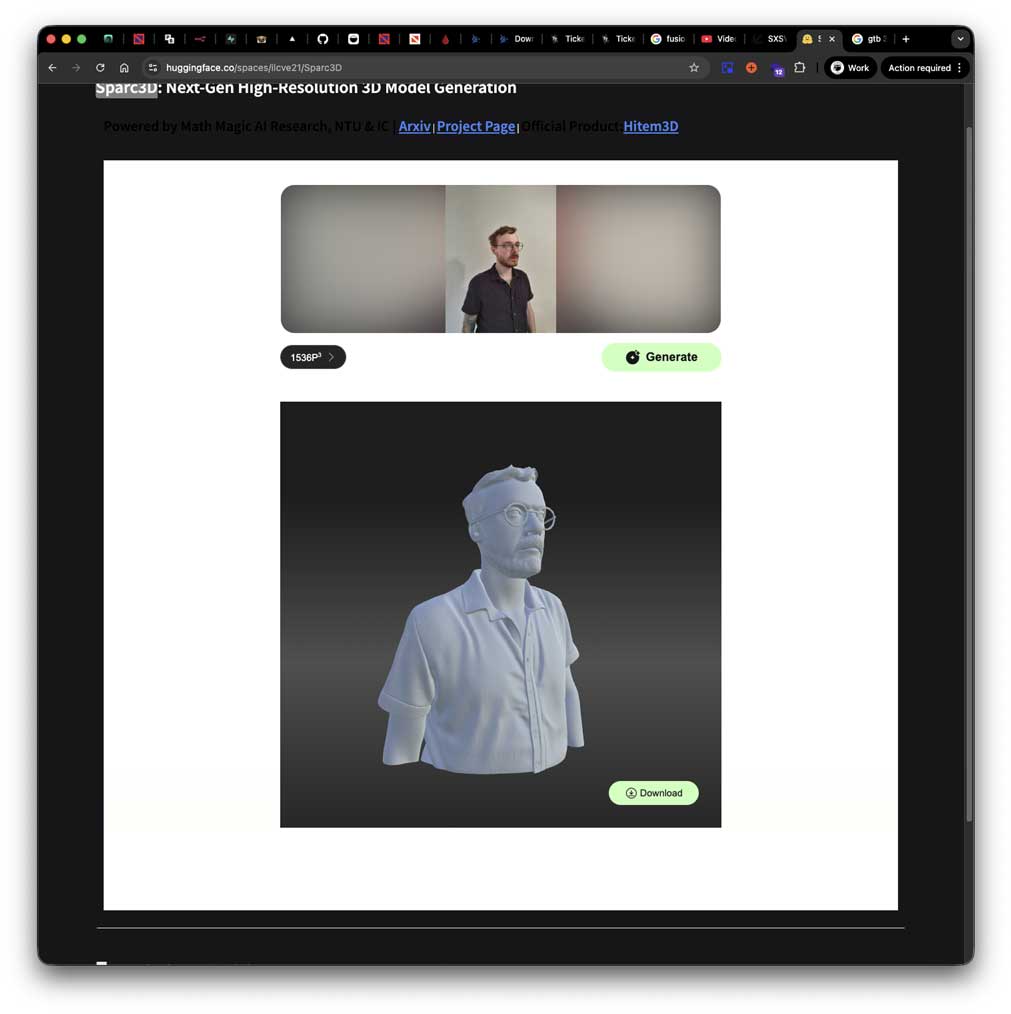This screenshot has width=1011, height=1014.
Task: Switch to the YouTube Video tab
Action: click(x=718, y=39)
